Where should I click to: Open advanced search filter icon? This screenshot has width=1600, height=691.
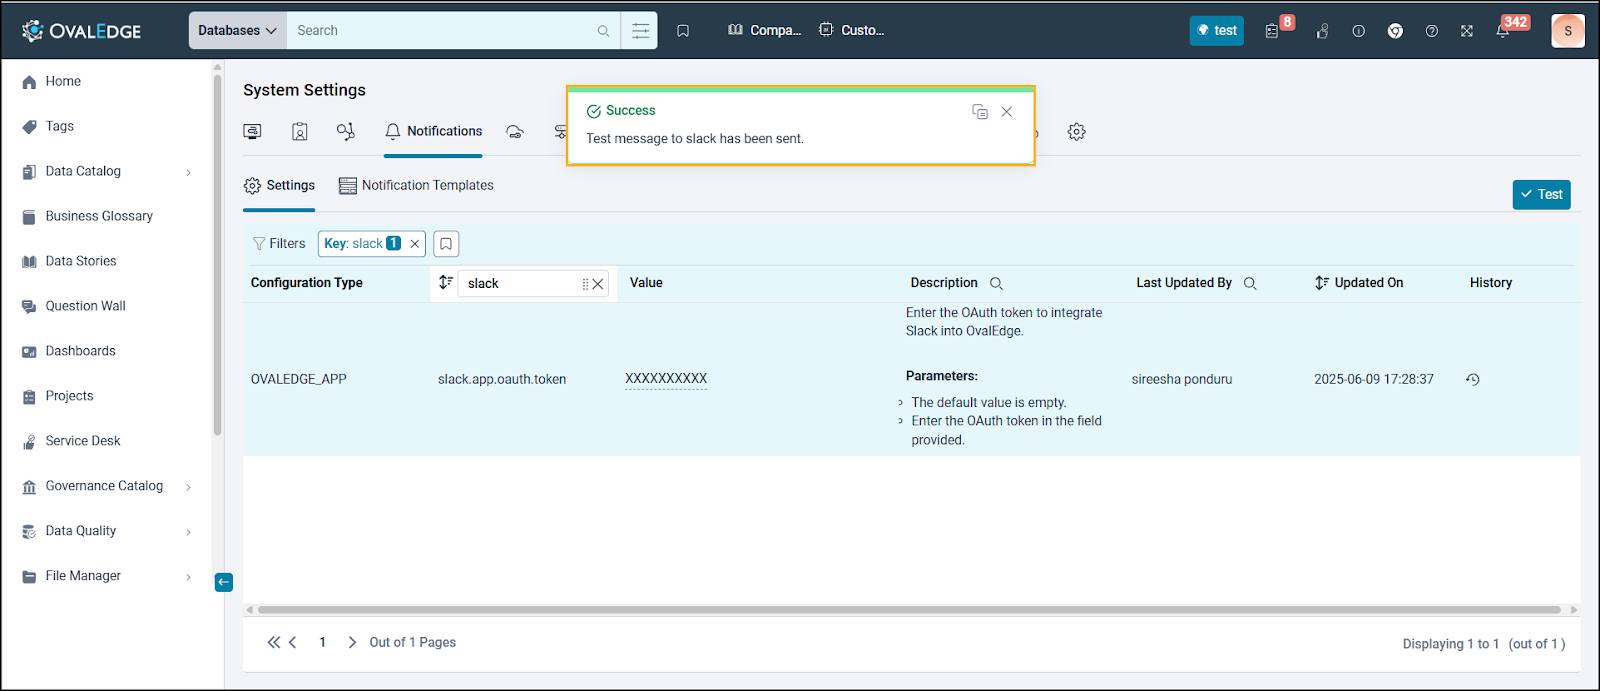click(x=640, y=31)
